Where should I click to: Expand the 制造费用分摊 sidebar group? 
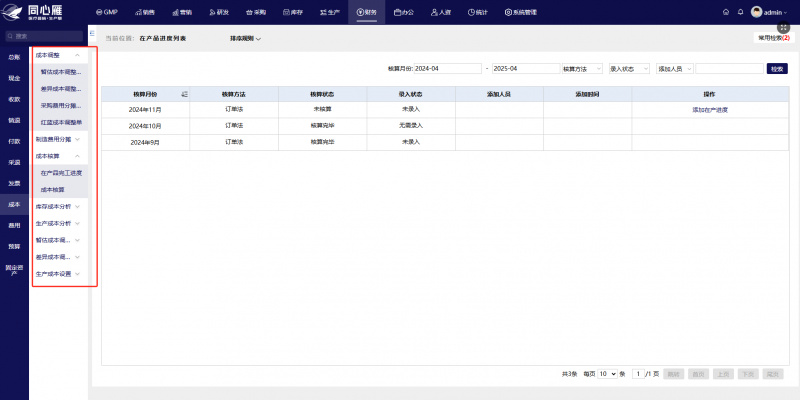pyautogui.click(x=58, y=139)
